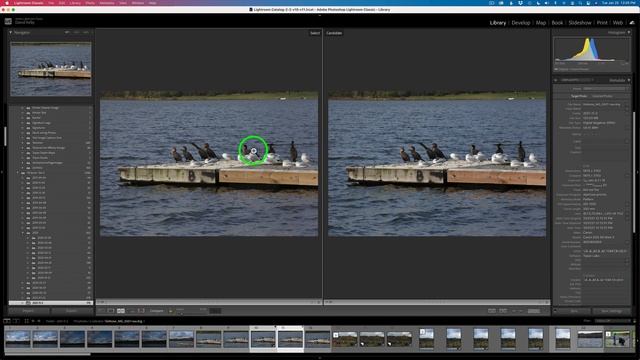Select the highlighted folder row at list bottom
The image size is (640, 360).
point(51,303)
